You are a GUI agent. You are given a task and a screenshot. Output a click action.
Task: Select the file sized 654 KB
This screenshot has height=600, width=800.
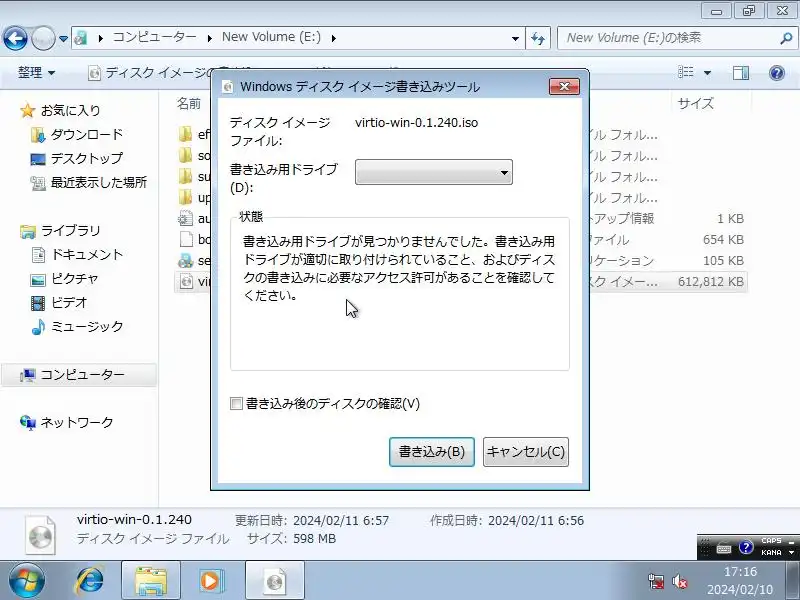[461, 239]
